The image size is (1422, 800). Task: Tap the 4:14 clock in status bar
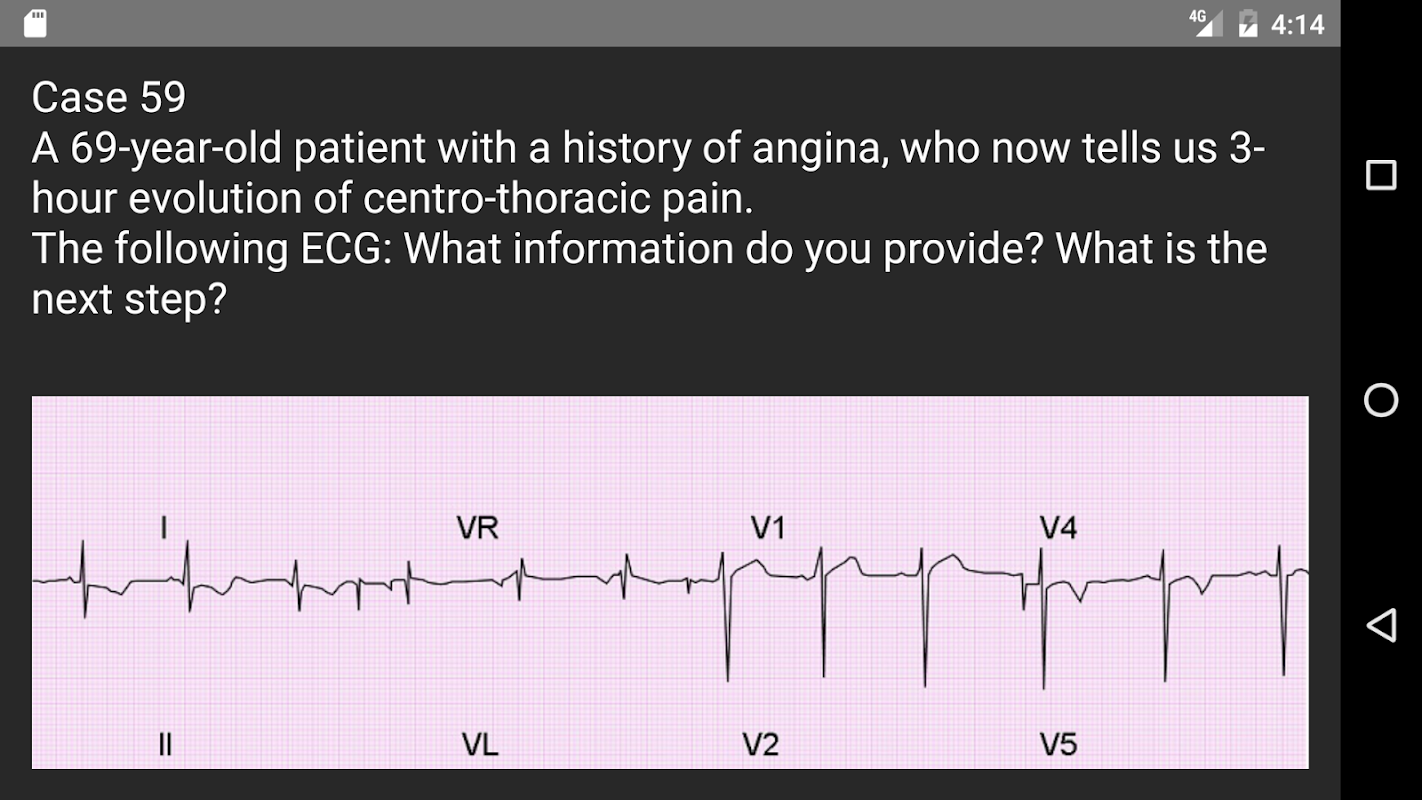1297,24
